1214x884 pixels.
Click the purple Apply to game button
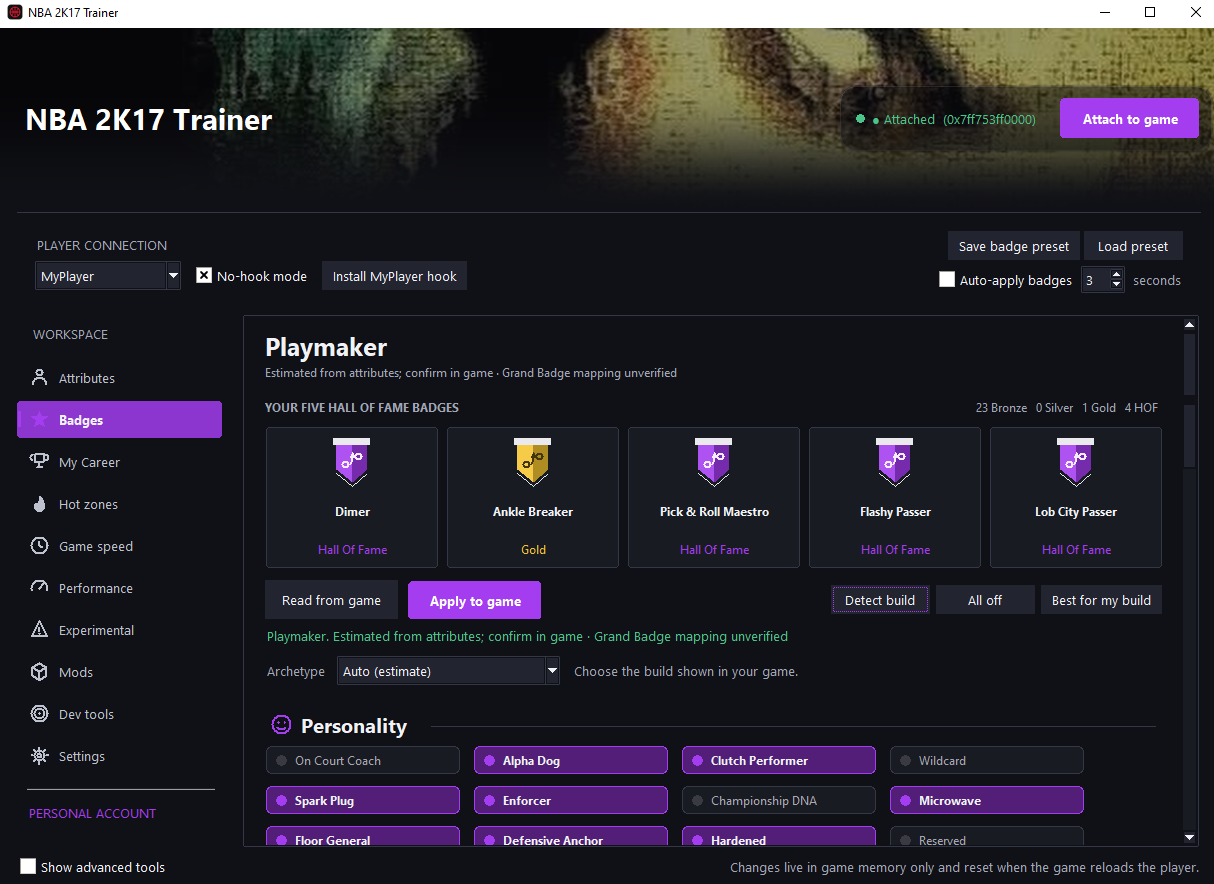tap(475, 600)
